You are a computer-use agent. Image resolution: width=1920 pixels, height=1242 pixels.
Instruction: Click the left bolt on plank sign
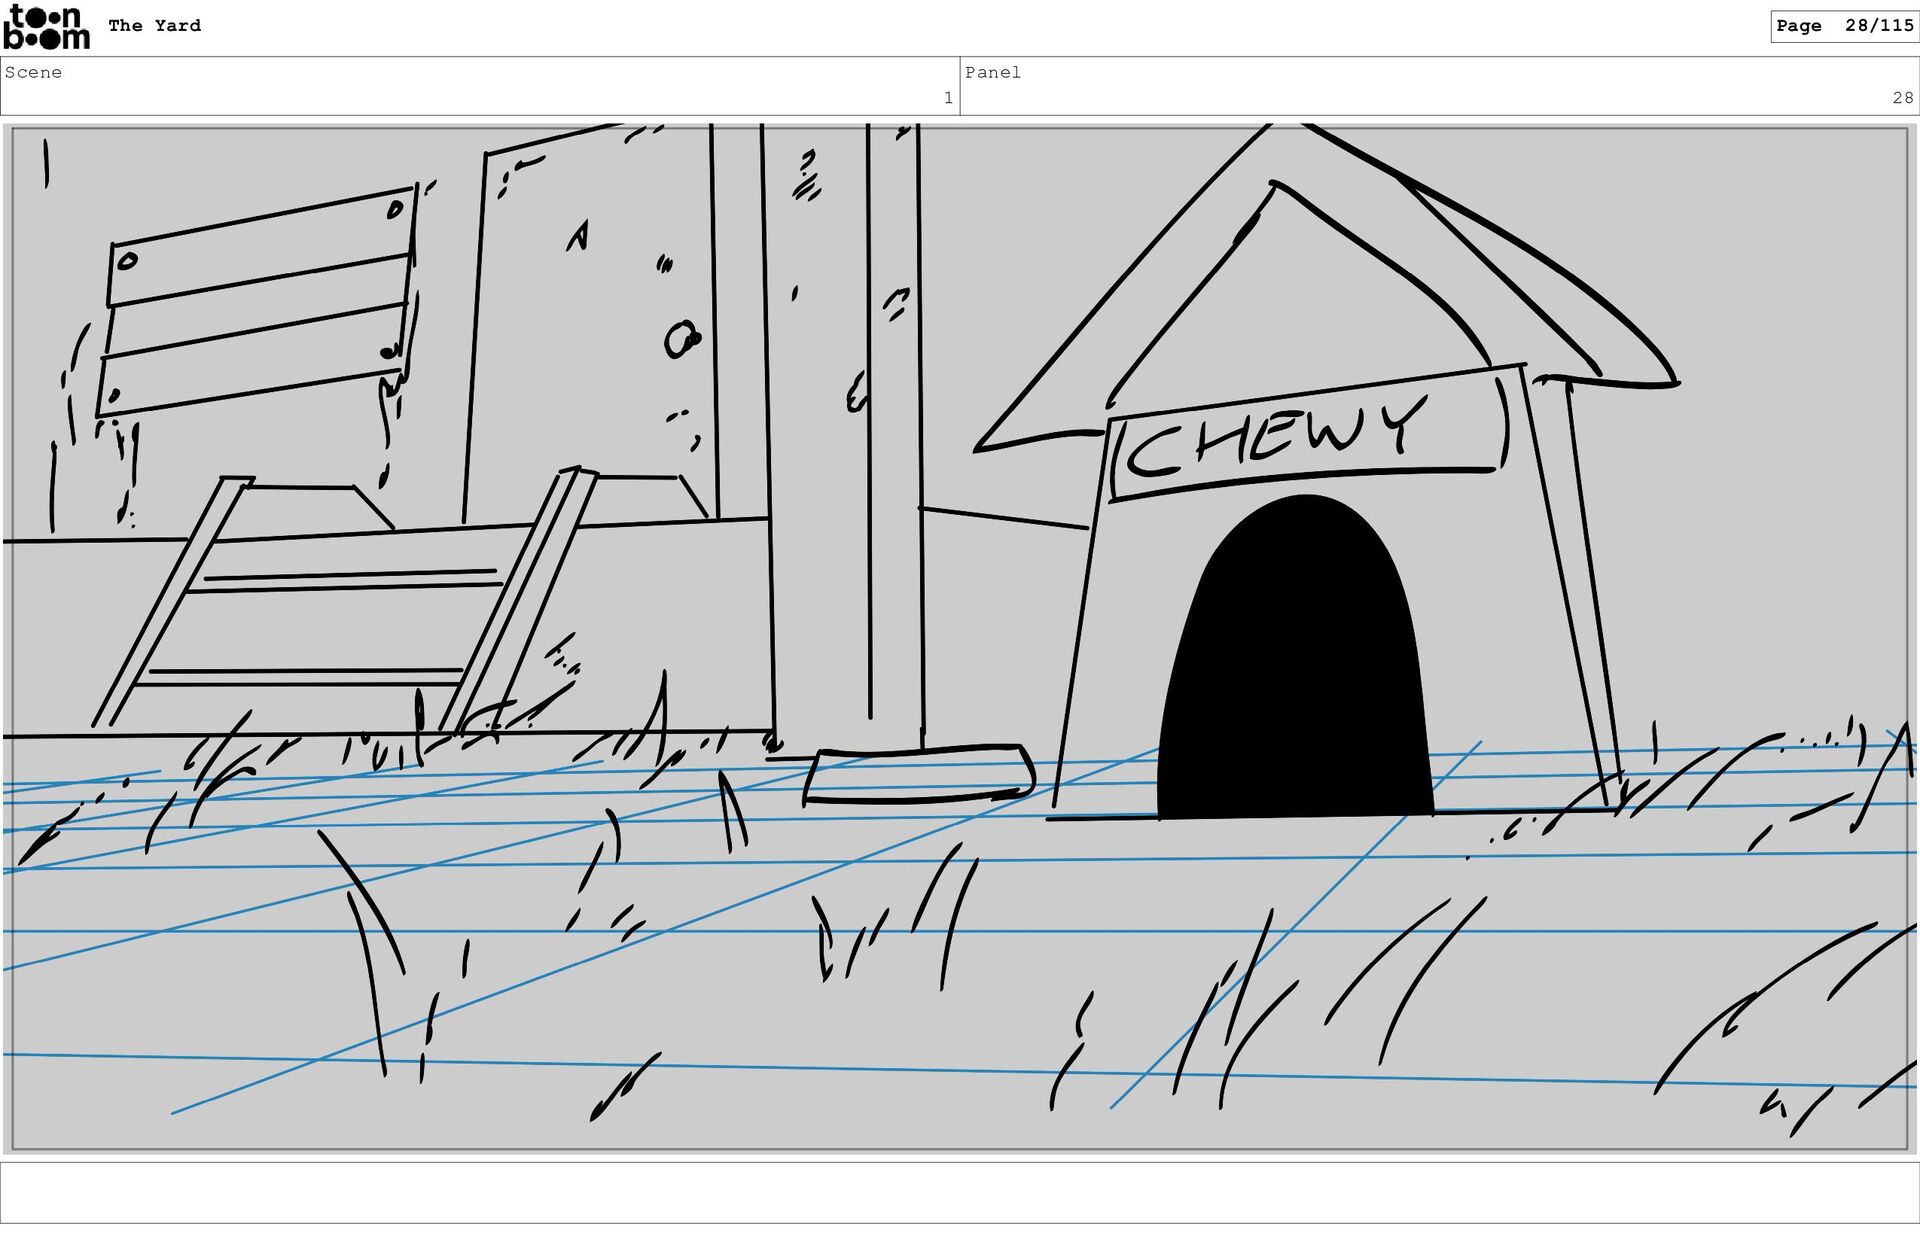(127, 262)
